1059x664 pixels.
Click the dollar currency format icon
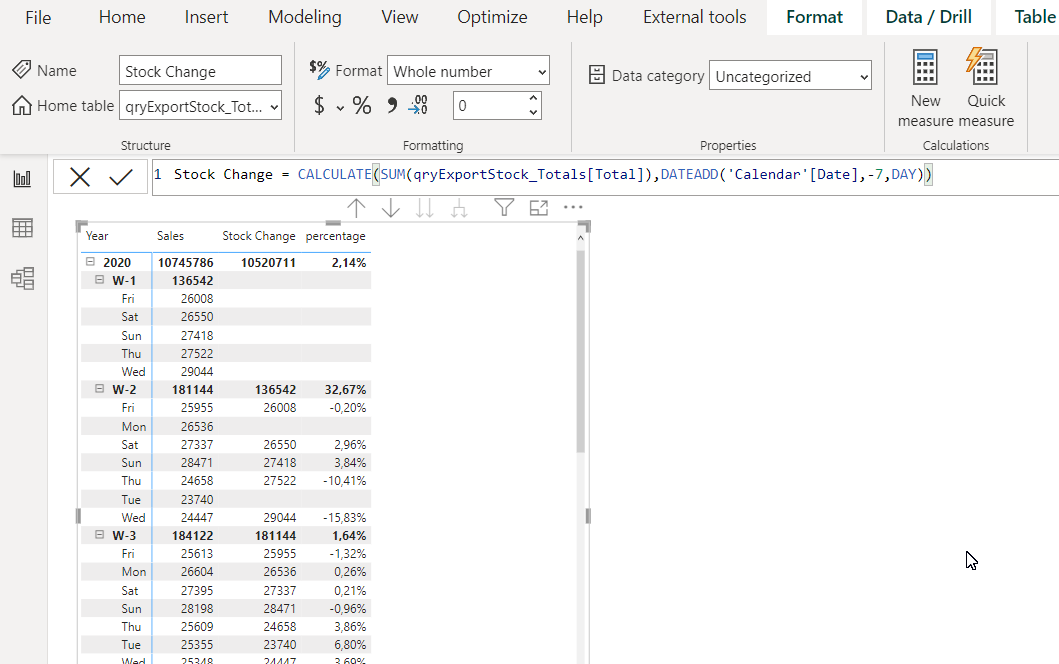click(x=319, y=105)
